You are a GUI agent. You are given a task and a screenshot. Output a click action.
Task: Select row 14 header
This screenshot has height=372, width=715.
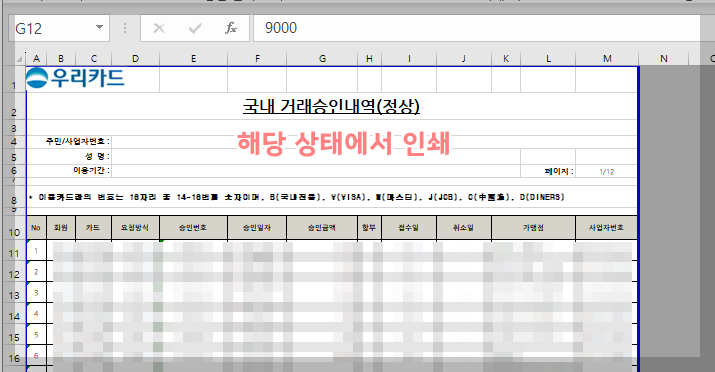14,314
